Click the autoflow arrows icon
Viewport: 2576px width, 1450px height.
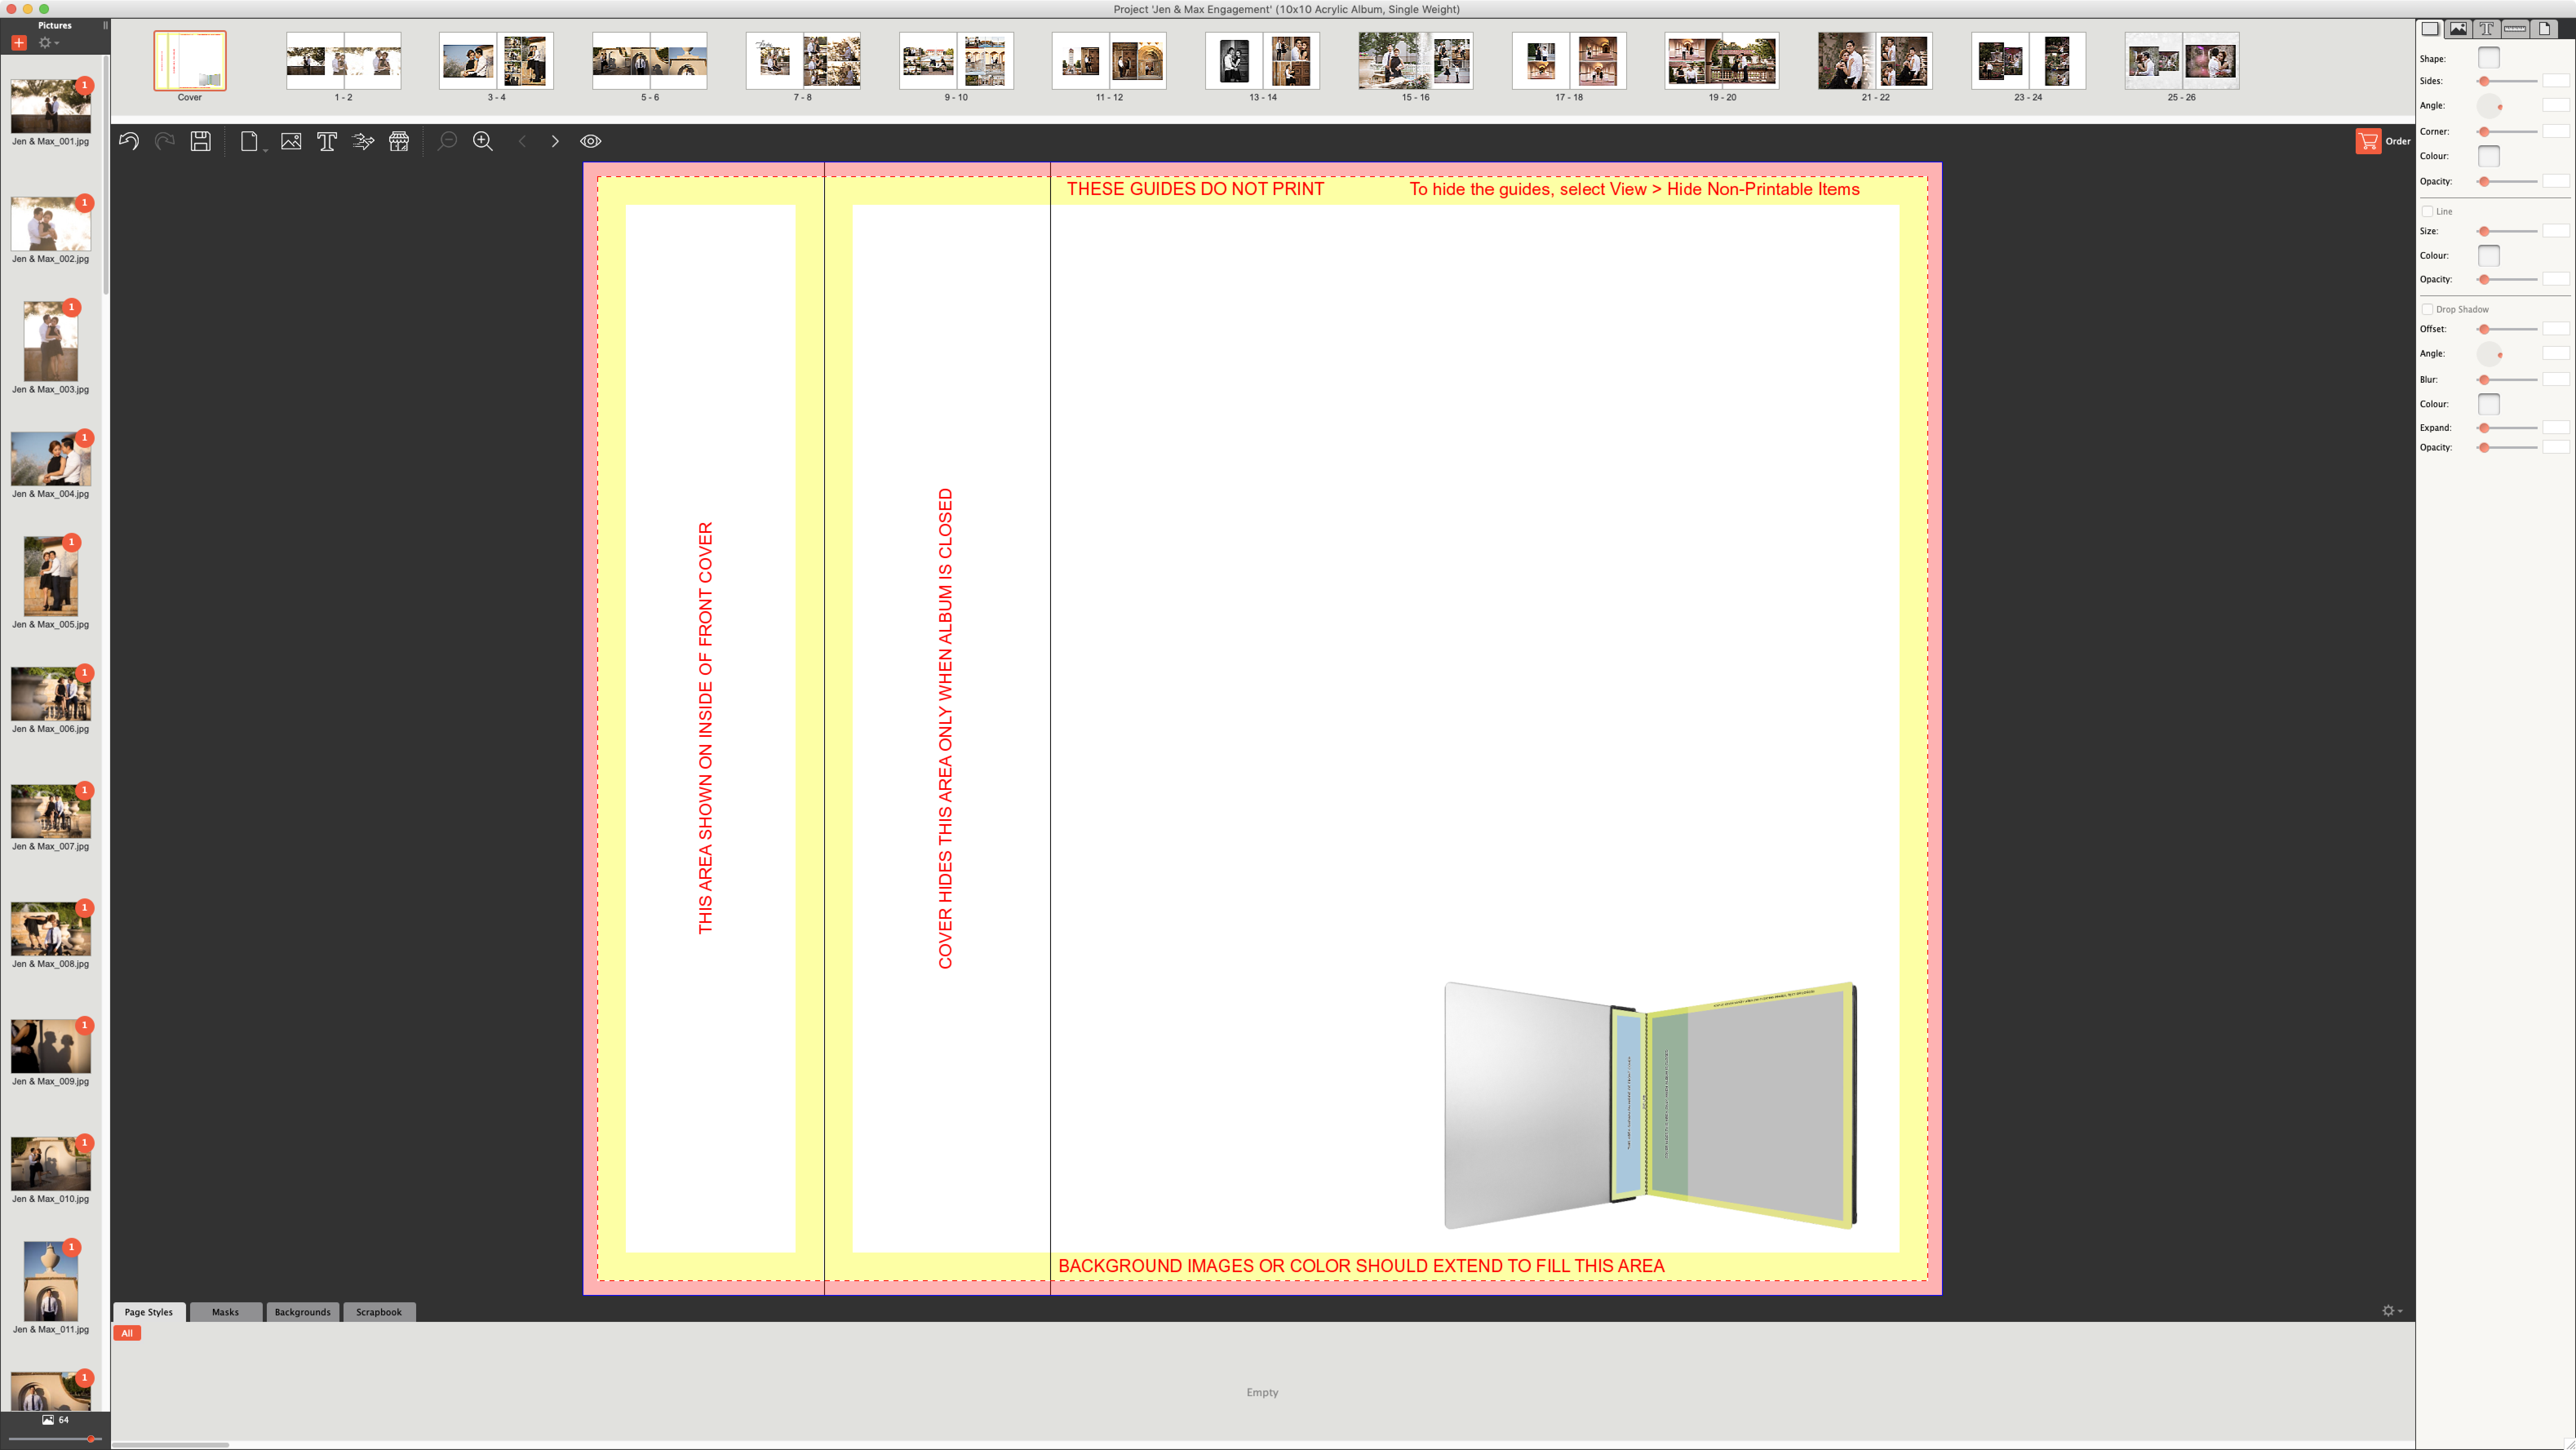[363, 141]
